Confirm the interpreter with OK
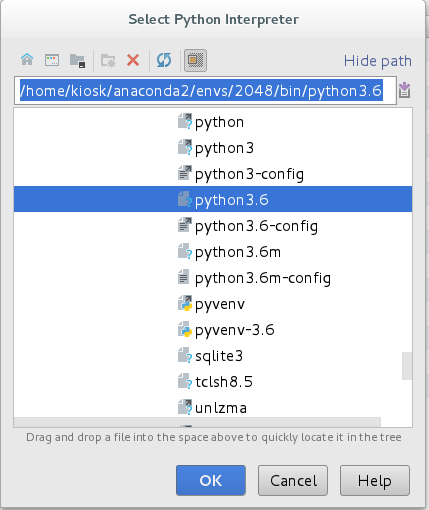The image size is (429, 510). click(x=211, y=480)
